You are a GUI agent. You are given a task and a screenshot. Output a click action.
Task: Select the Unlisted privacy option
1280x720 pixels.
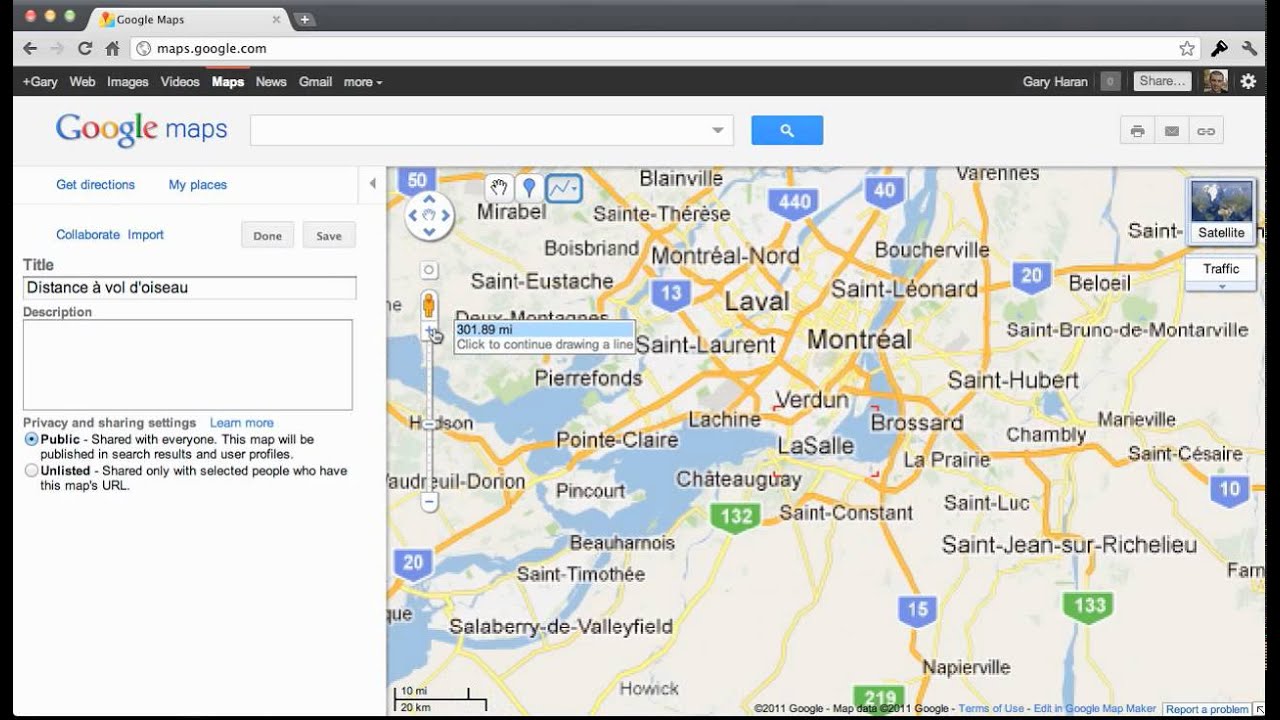click(31, 470)
